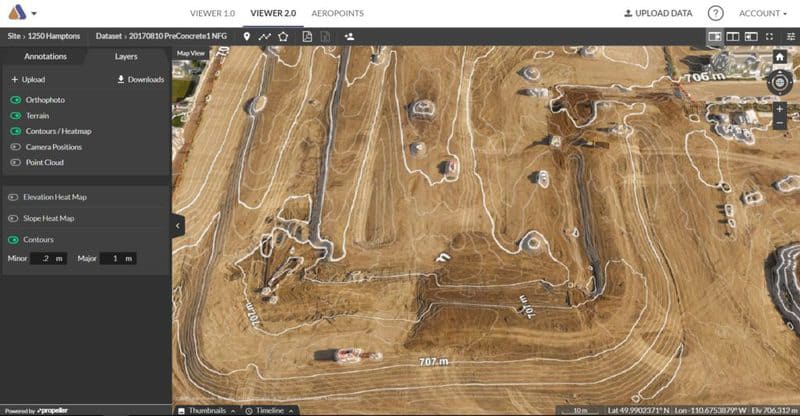This screenshot has width=800, height=416.
Task: Click the PDF report export icon
Action: click(x=308, y=36)
